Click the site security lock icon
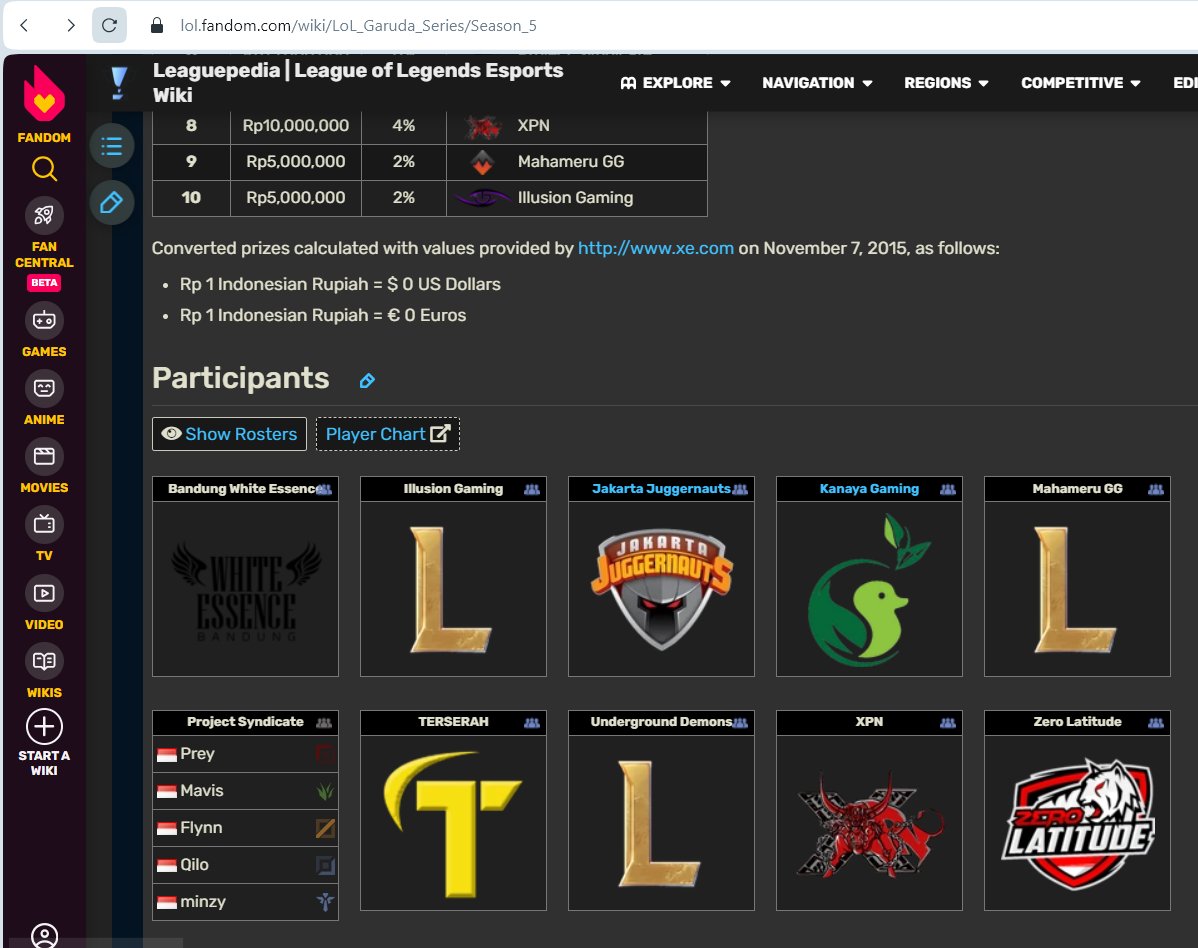Image resolution: width=1198 pixels, height=948 pixels. tap(157, 25)
